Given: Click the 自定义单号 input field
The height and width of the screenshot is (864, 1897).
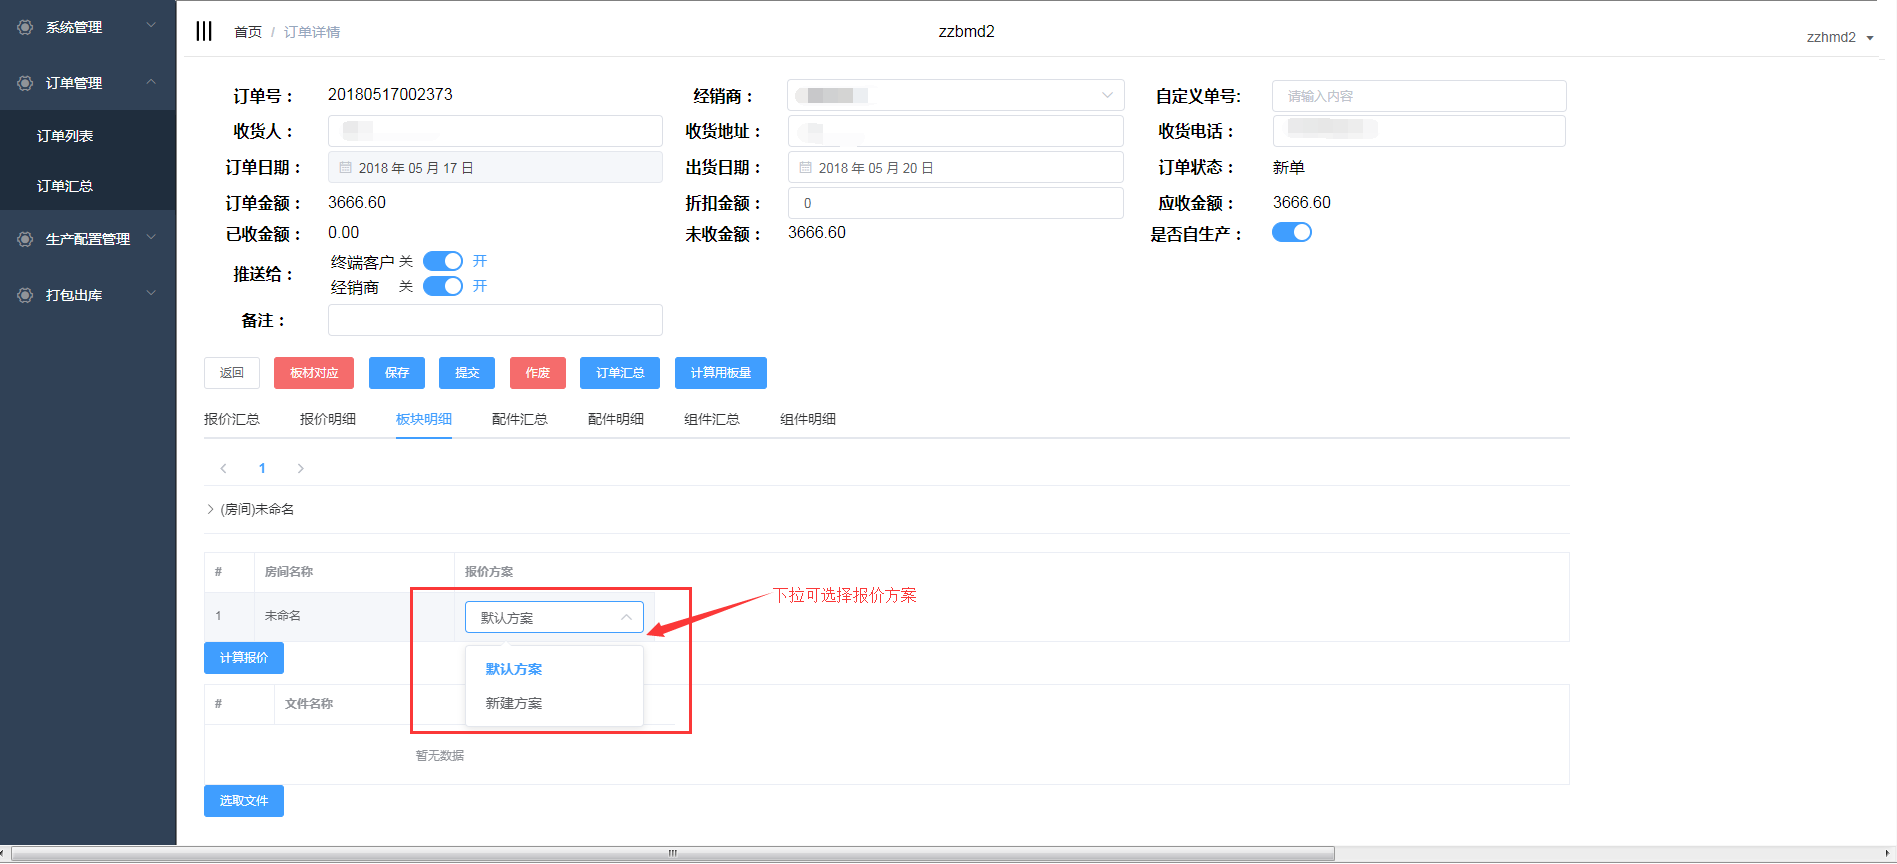Looking at the screenshot, I should (x=1418, y=96).
